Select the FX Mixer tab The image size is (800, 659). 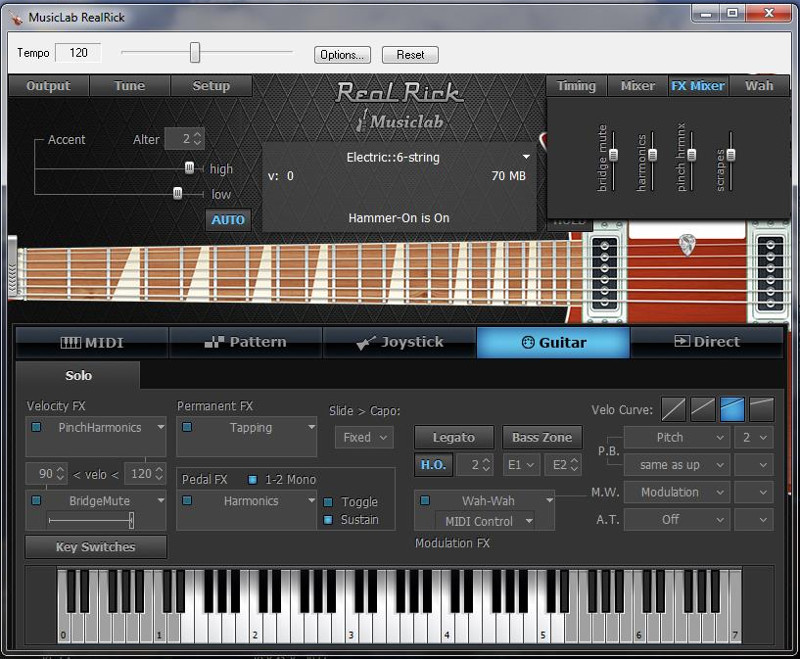tap(698, 86)
